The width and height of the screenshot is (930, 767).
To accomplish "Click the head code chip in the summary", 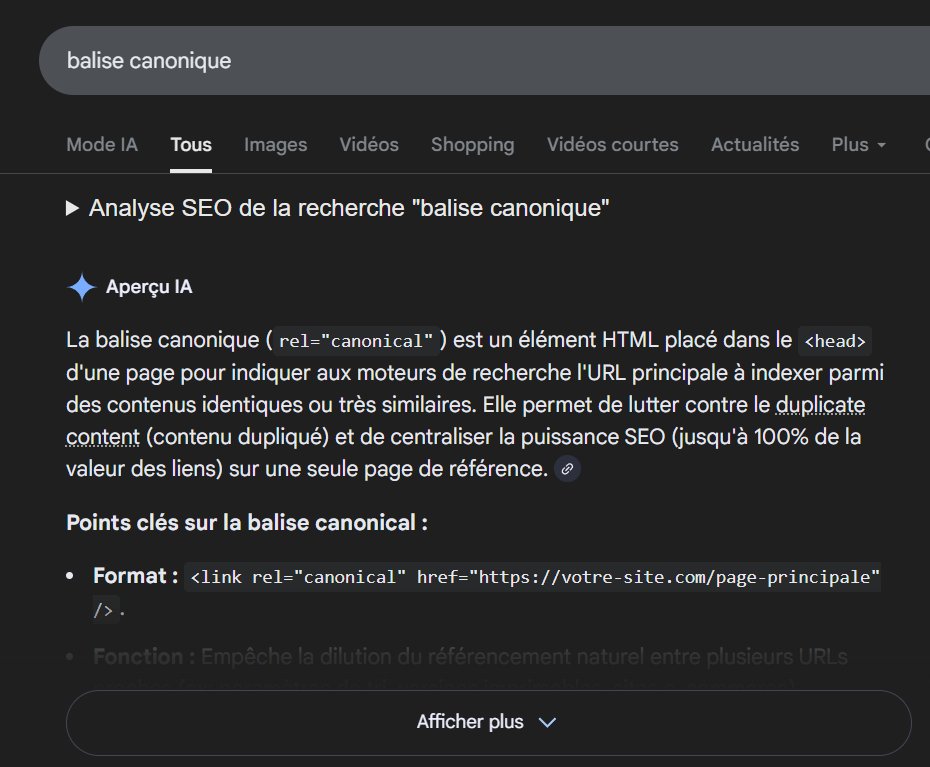I will click(x=835, y=341).
